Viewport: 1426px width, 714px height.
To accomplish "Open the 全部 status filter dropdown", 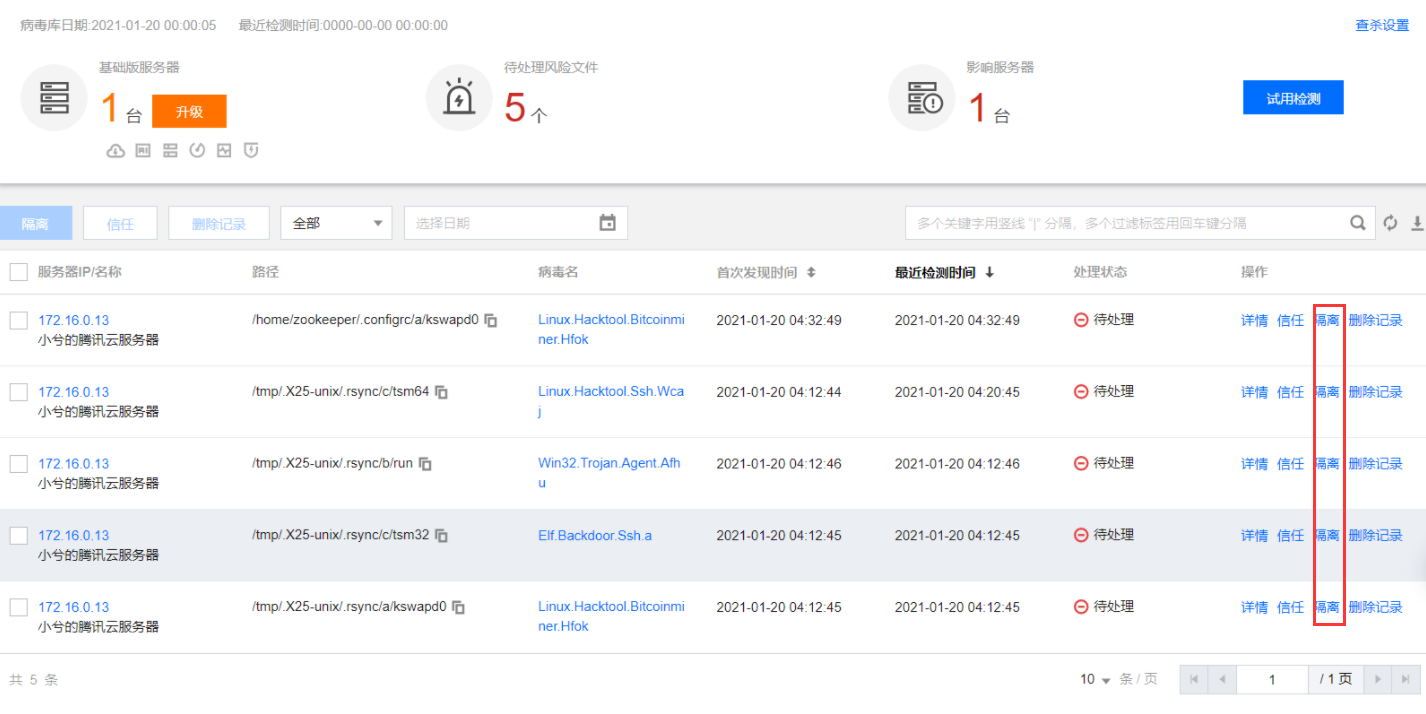I will pos(336,223).
